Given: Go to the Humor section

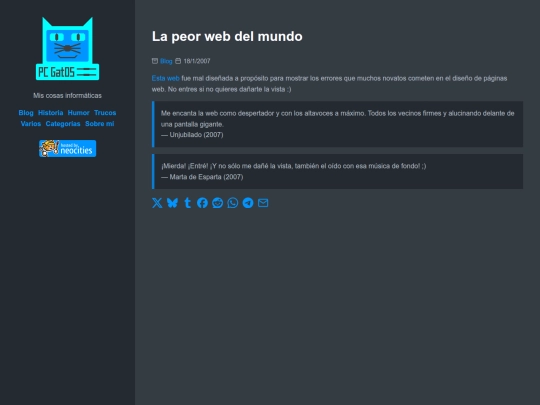Looking at the screenshot, I should 79,113.
